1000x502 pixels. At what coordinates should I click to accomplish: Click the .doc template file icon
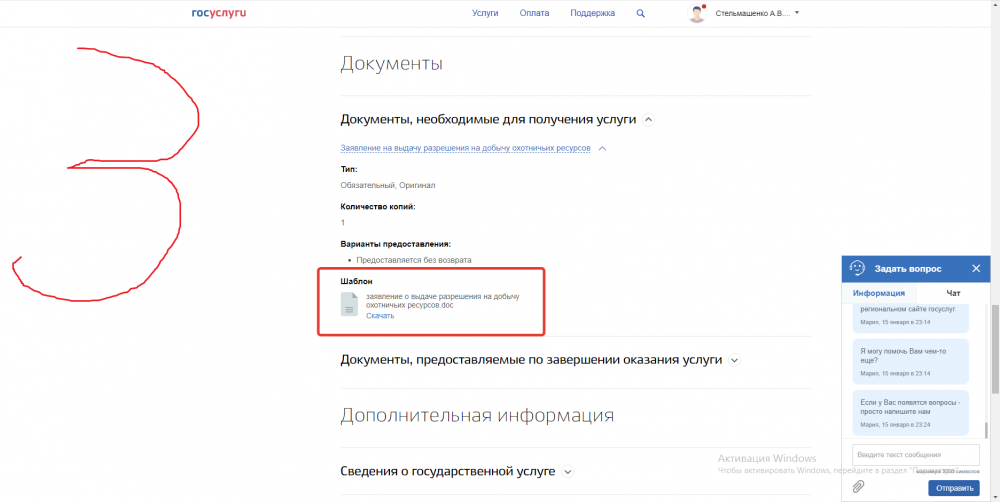pos(349,305)
